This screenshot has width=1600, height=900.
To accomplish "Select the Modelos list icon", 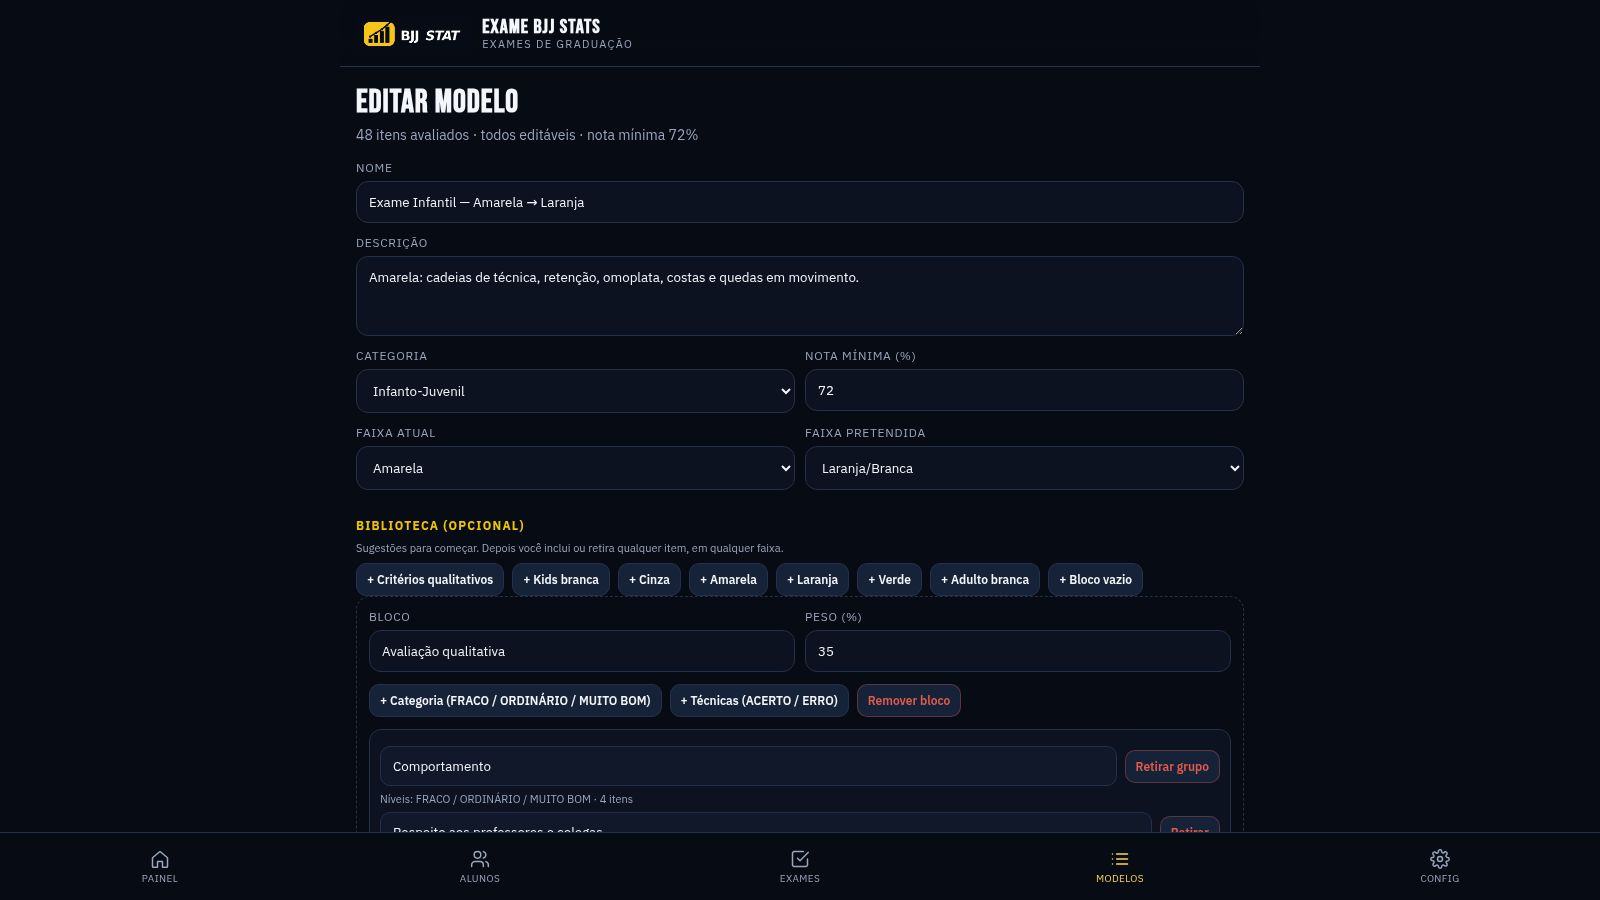I will pos(1120,859).
